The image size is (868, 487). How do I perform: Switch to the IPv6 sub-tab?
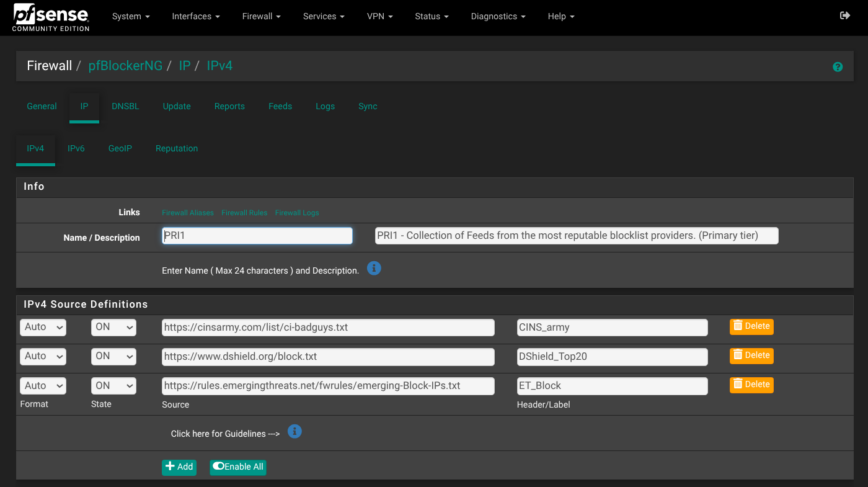76,149
